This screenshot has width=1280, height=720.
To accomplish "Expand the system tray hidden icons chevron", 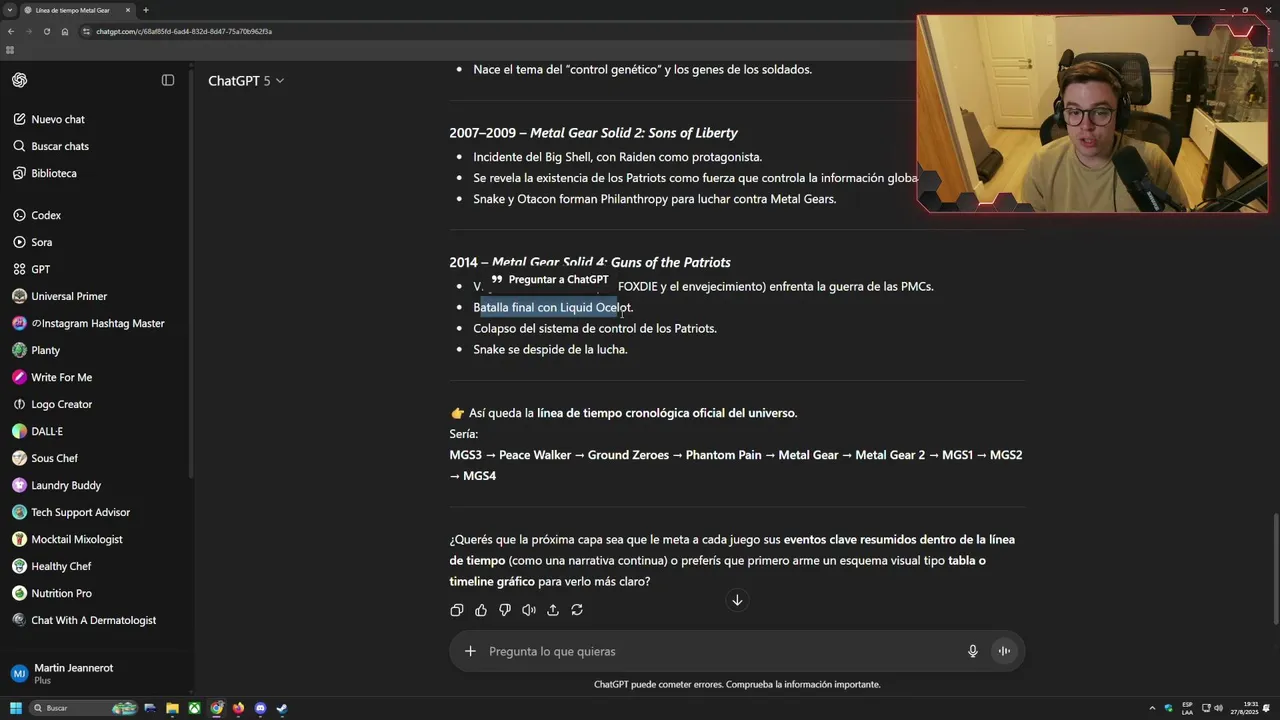I will 1152,708.
